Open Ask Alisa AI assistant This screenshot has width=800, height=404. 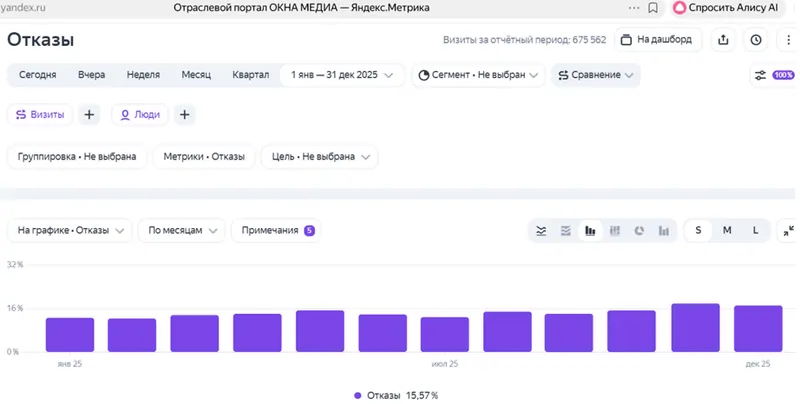(x=727, y=8)
